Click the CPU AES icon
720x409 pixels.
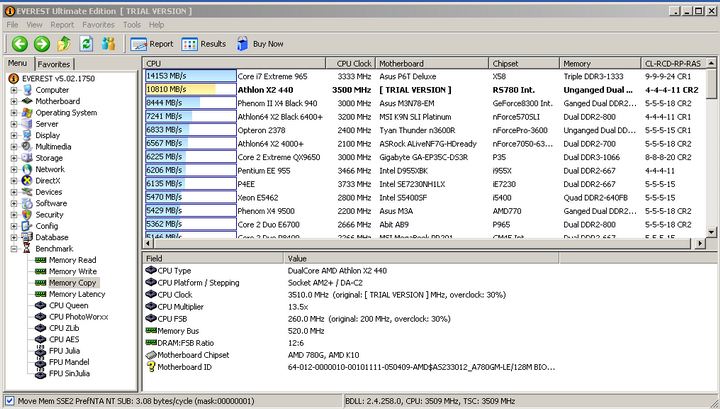(x=40, y=339)
